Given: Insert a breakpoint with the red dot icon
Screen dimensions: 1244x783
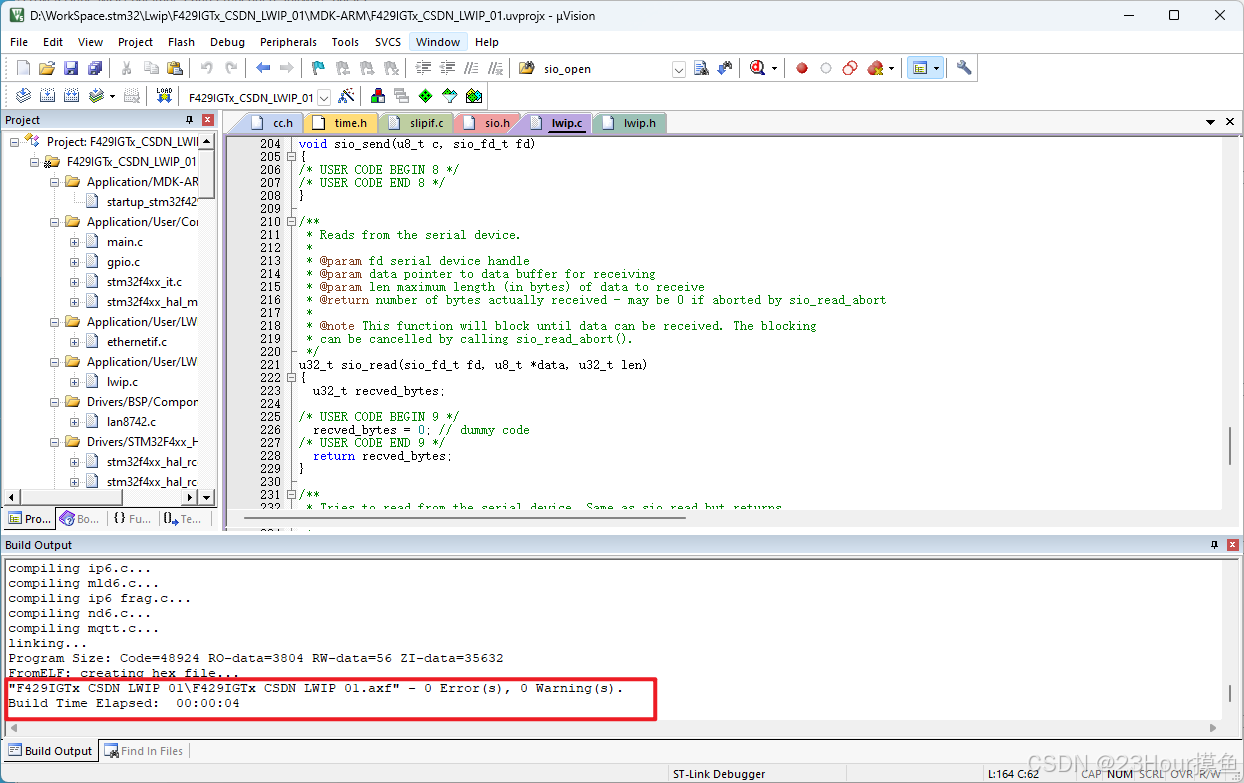Looking at the screenshot, I should click(800, 67).
